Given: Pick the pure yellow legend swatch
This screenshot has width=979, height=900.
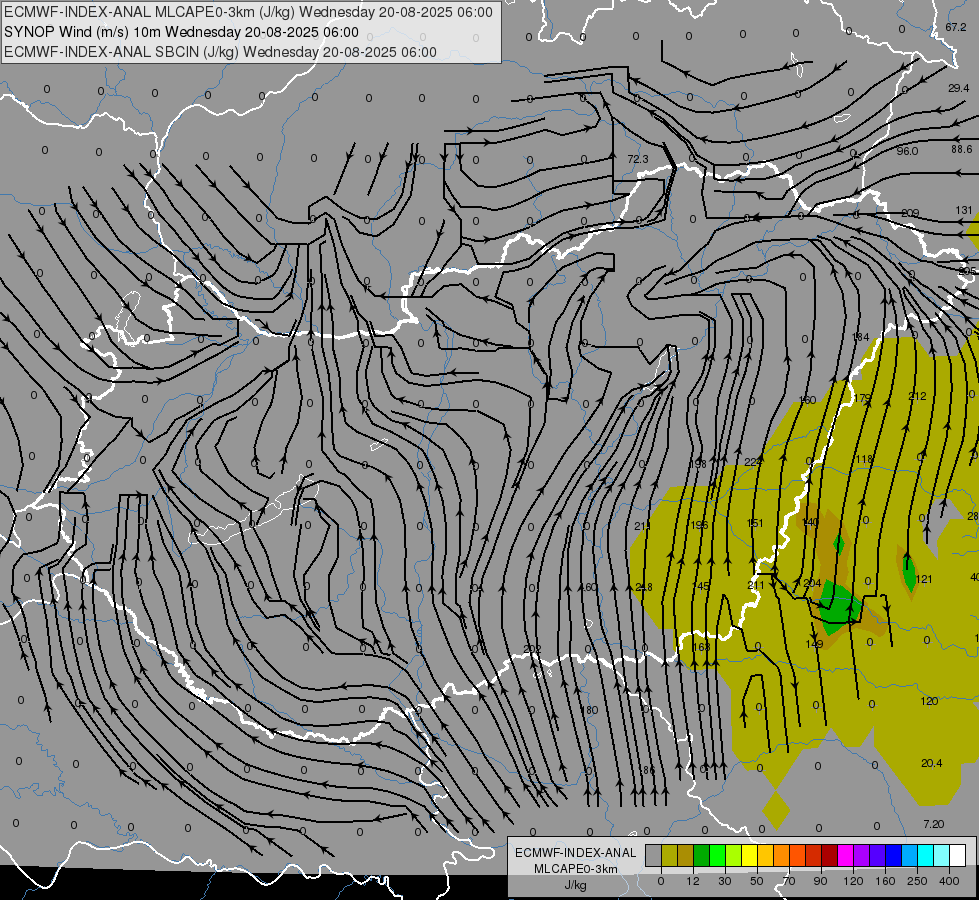Looking at the screenshot, I should pyautogui.click(x=749, y=856).
